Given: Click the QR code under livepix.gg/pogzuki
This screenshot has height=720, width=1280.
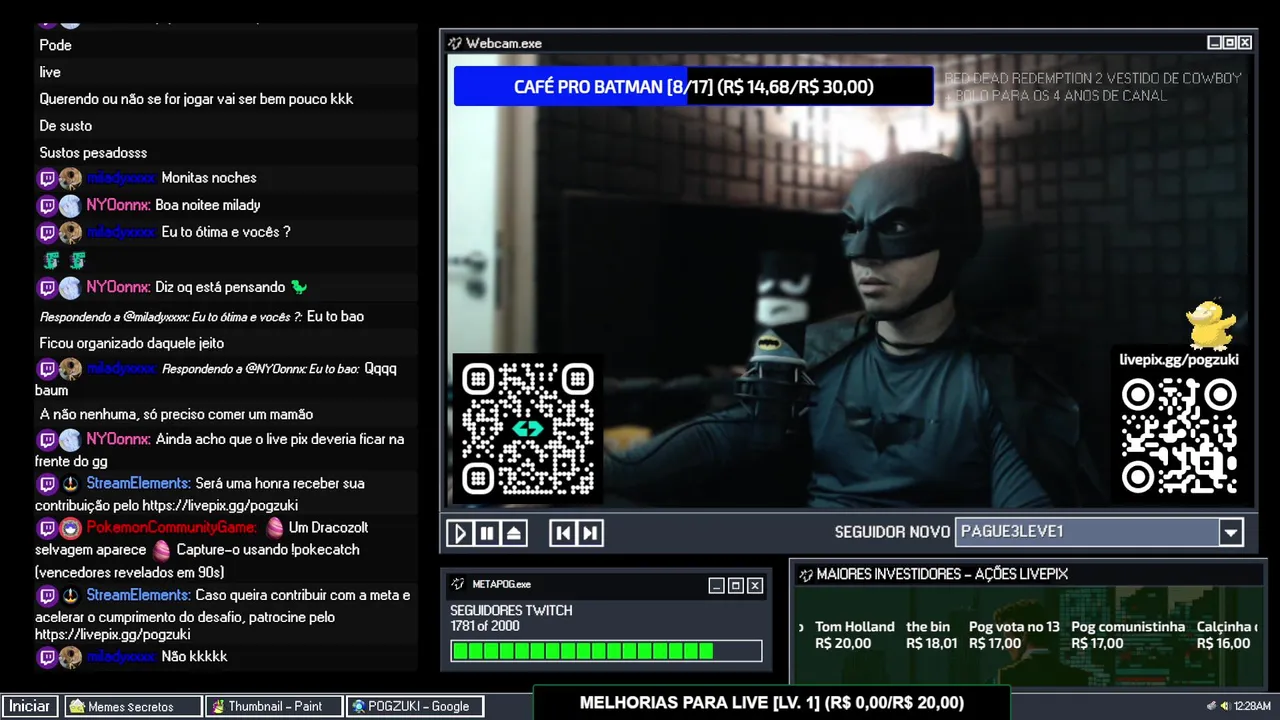Looking at the screenshot, I should tap(1179, 436).
